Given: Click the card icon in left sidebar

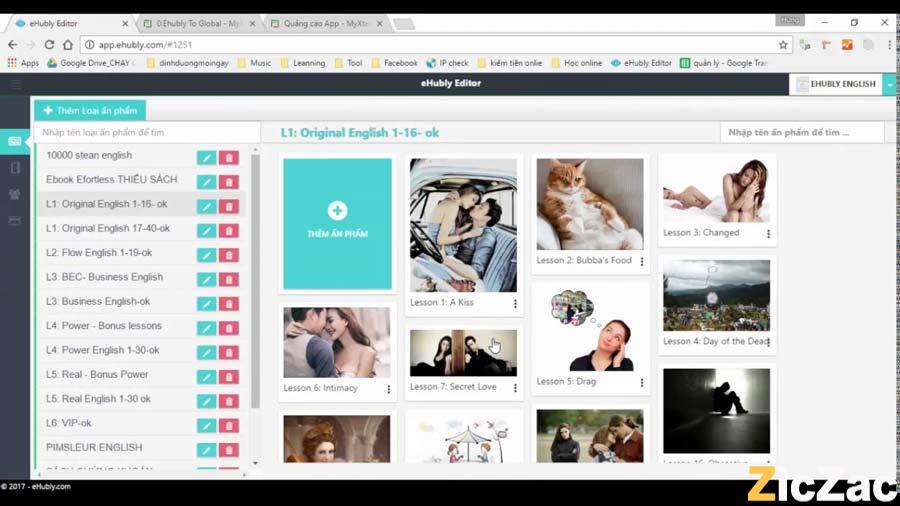Looking at the screenshot, I should [15, 220].
